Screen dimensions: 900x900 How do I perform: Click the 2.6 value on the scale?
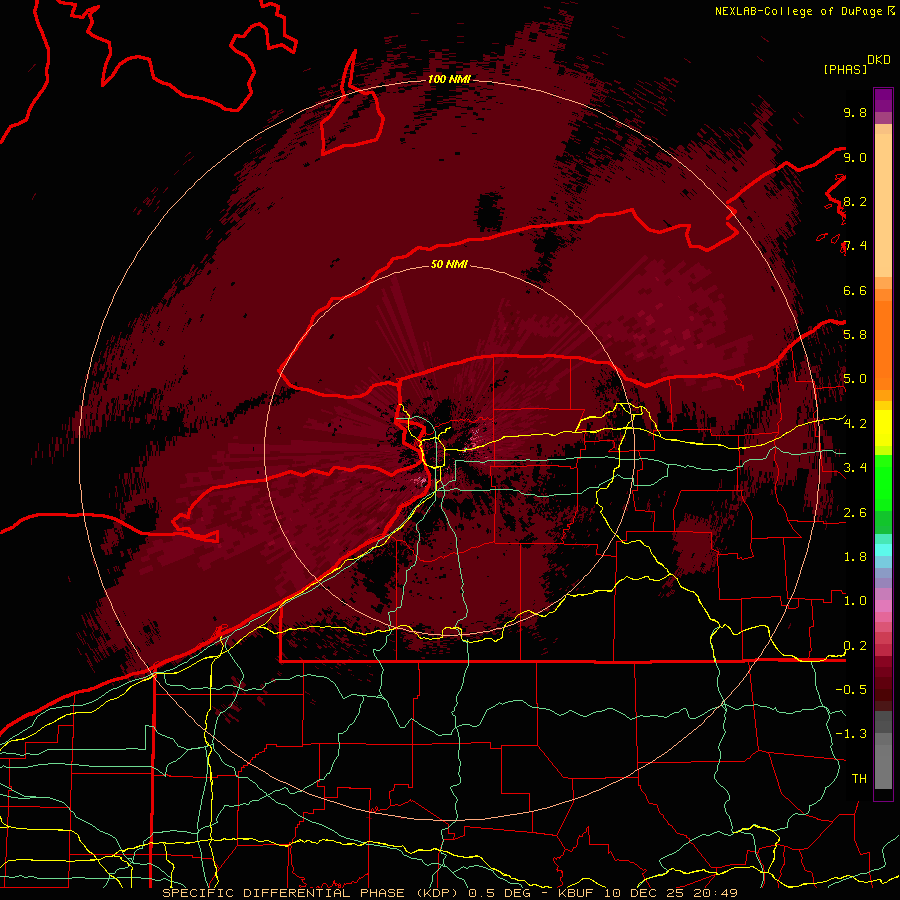(x=855, y=512)
